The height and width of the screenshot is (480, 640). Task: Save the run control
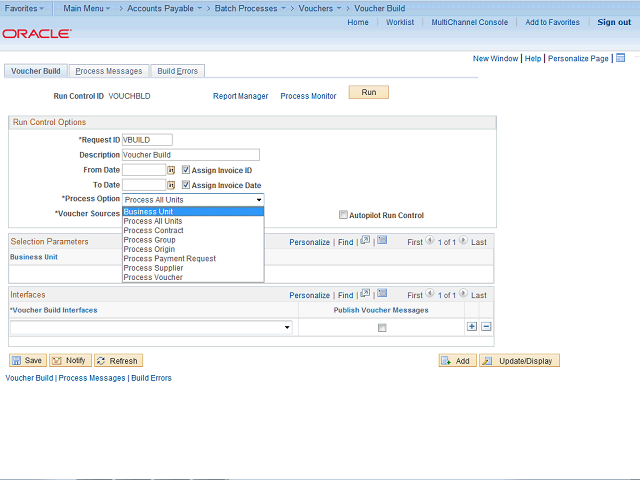[28, 360]
